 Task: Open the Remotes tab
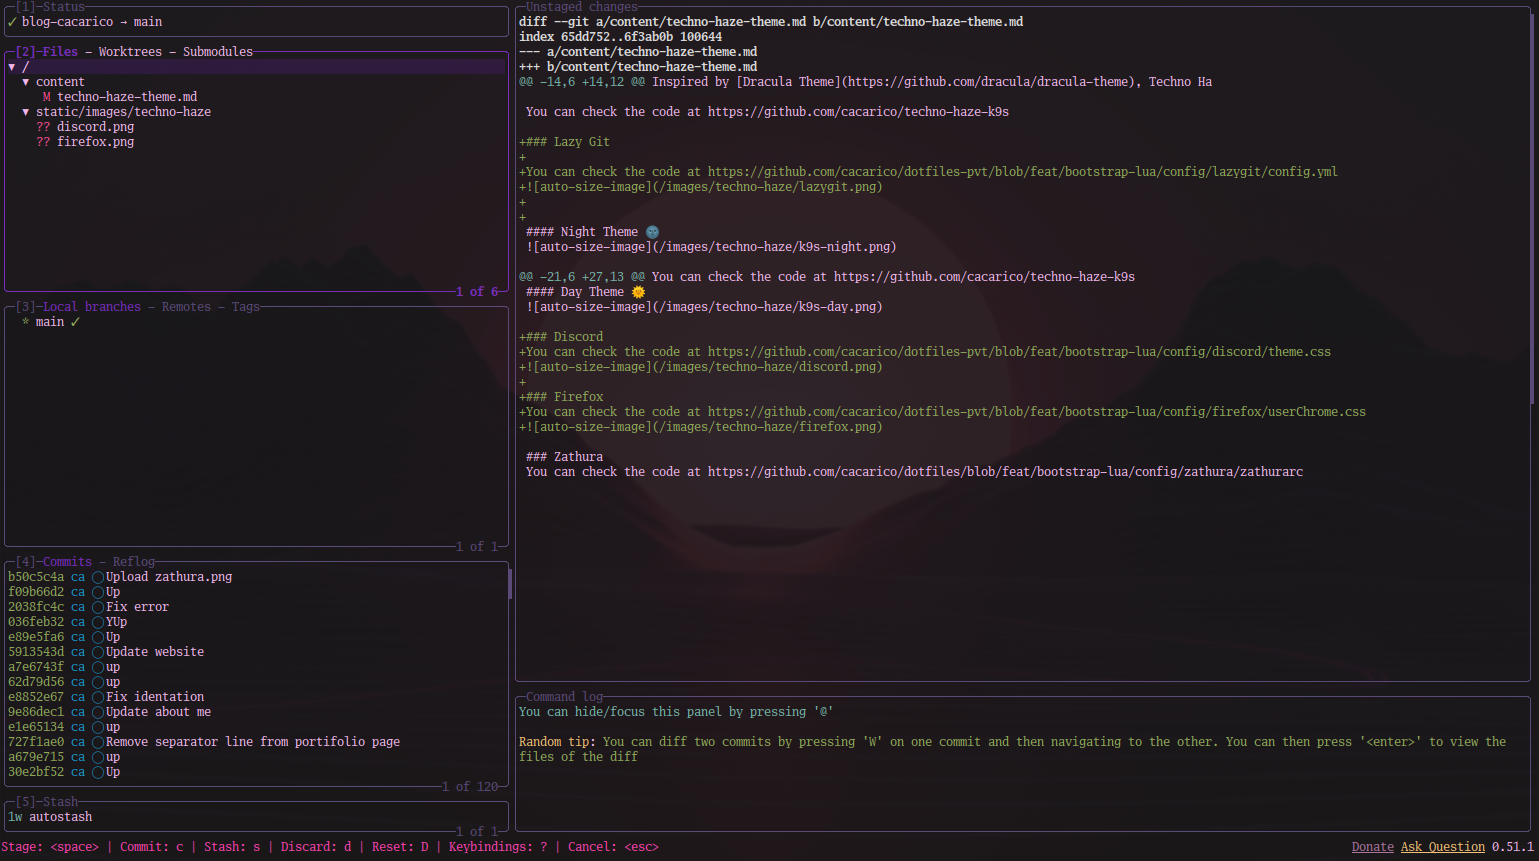tap(186, 307)
